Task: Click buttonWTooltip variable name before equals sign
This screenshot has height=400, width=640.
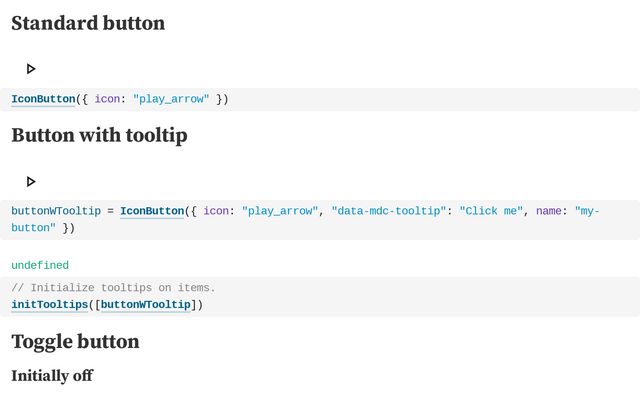Action: (56, 211)
